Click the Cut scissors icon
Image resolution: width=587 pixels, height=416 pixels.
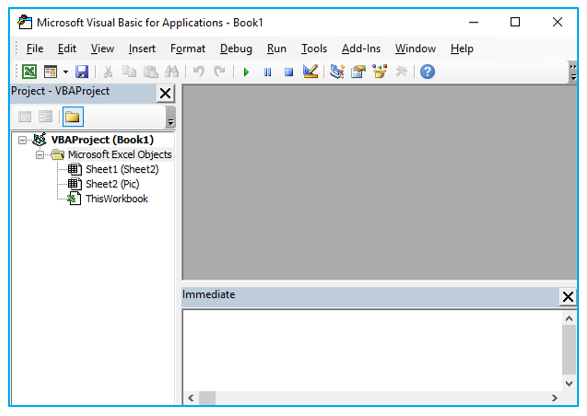click(x=108, y=71)
